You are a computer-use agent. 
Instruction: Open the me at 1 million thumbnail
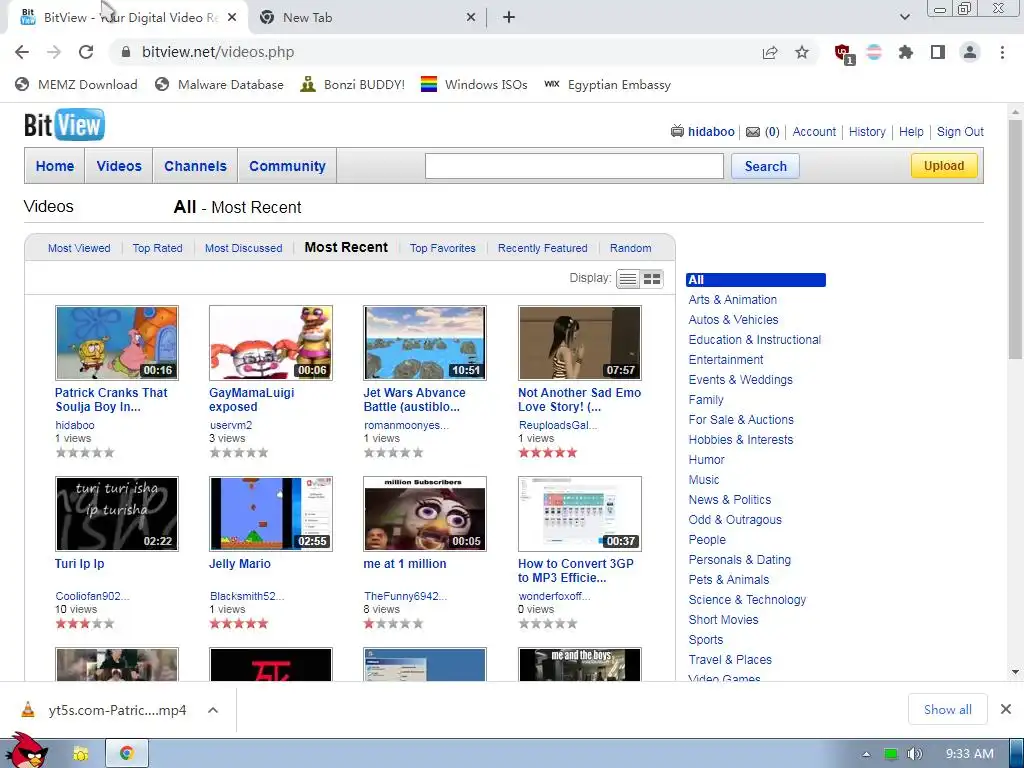click(425, 514)
